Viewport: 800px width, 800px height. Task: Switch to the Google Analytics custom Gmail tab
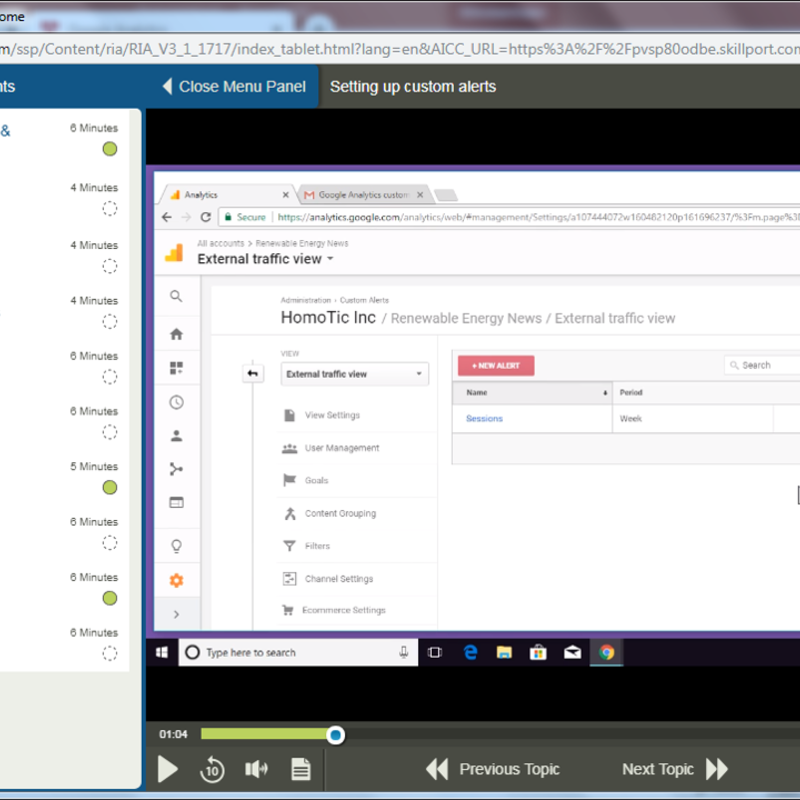coord(363,195)
